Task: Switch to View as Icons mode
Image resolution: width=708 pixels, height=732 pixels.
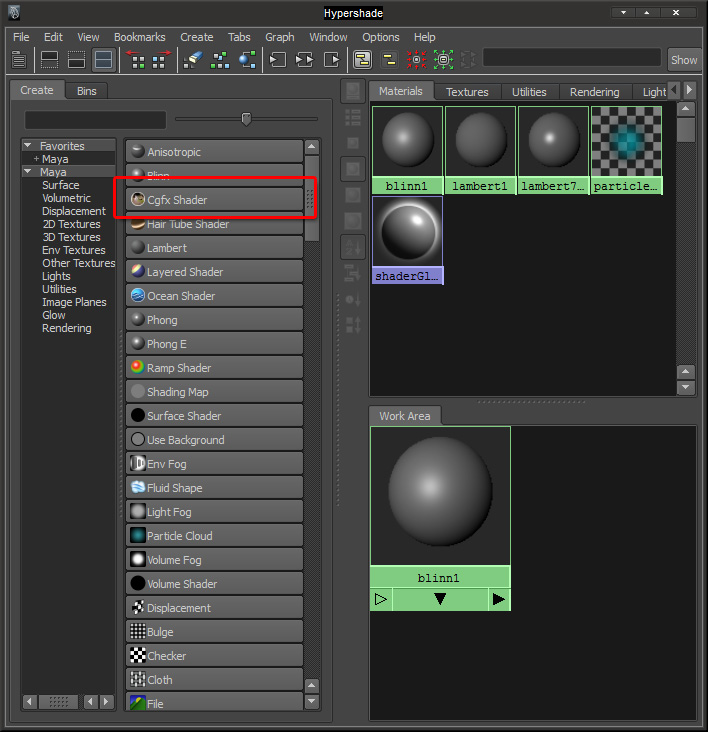Action: (353, 91)
